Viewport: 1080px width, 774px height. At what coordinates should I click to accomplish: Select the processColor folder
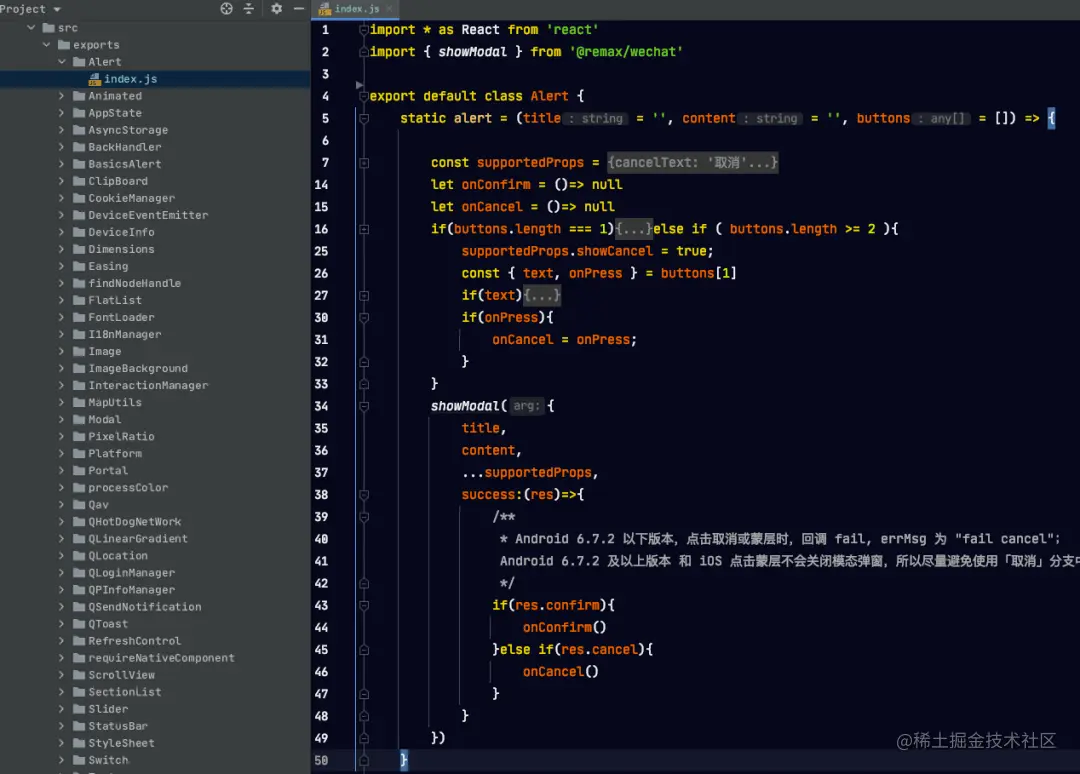tap(128, 488)
